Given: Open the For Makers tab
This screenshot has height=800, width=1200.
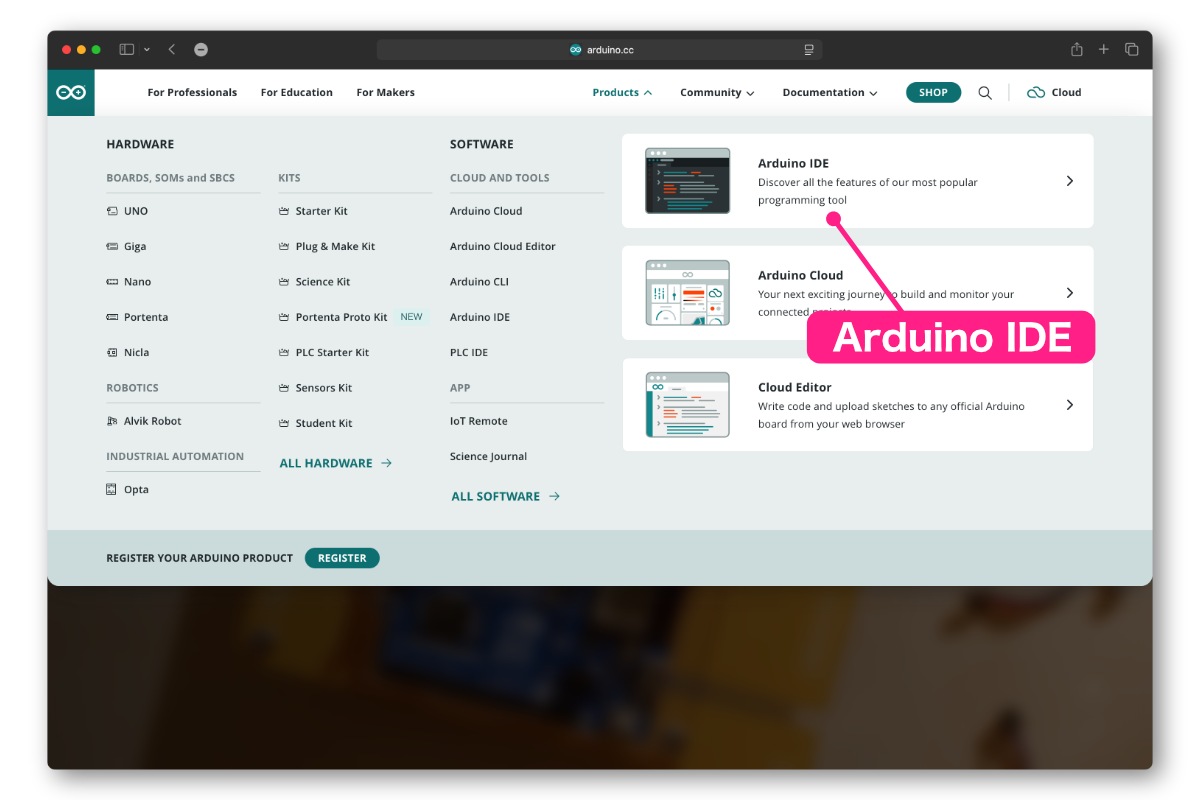Looking at the screenshot, I should click(x=385, y=93).
